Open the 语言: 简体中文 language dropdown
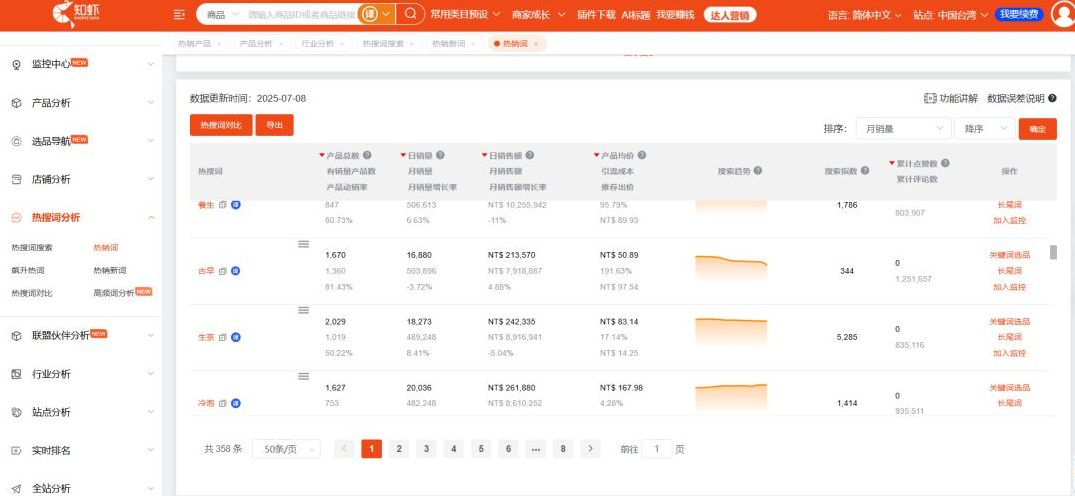Screen dimensions: 1075x496 tap(865, 14)
